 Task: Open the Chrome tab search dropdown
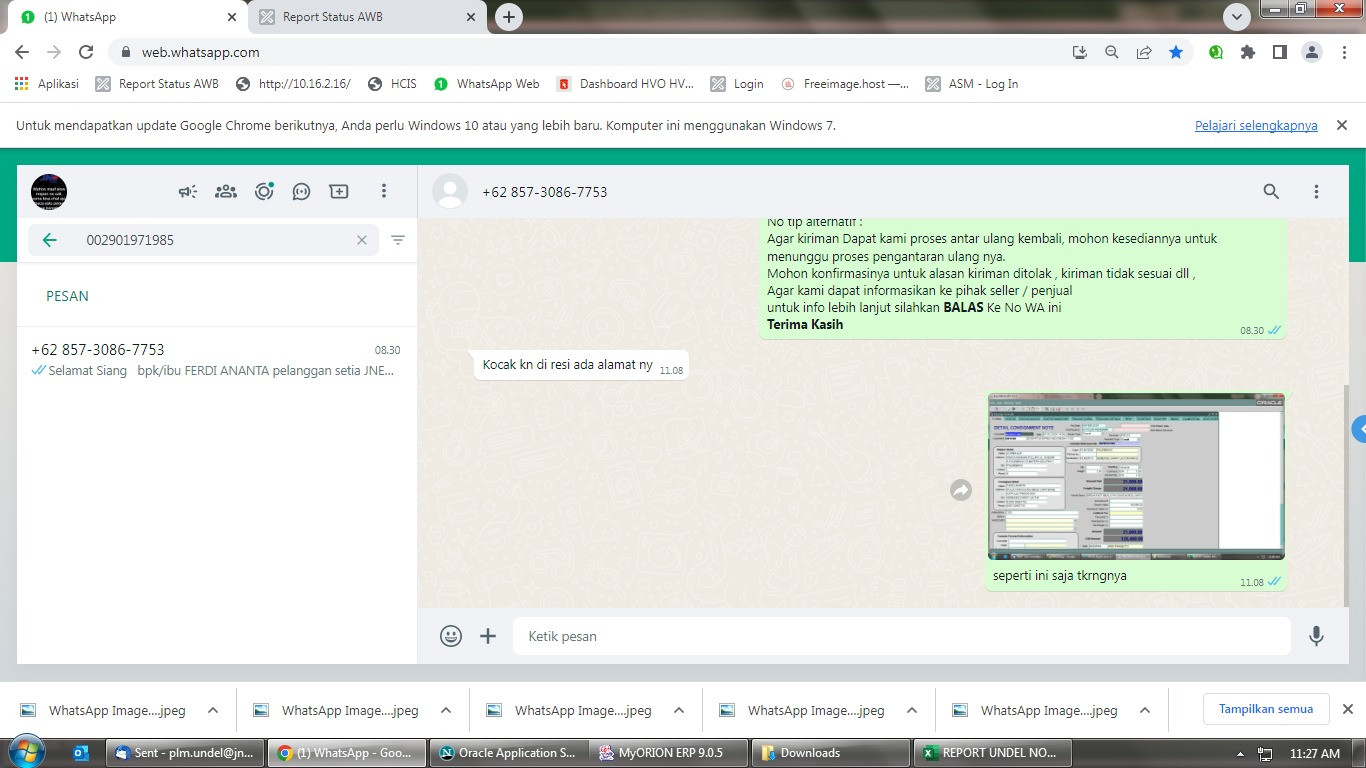tap(1237, 17)
